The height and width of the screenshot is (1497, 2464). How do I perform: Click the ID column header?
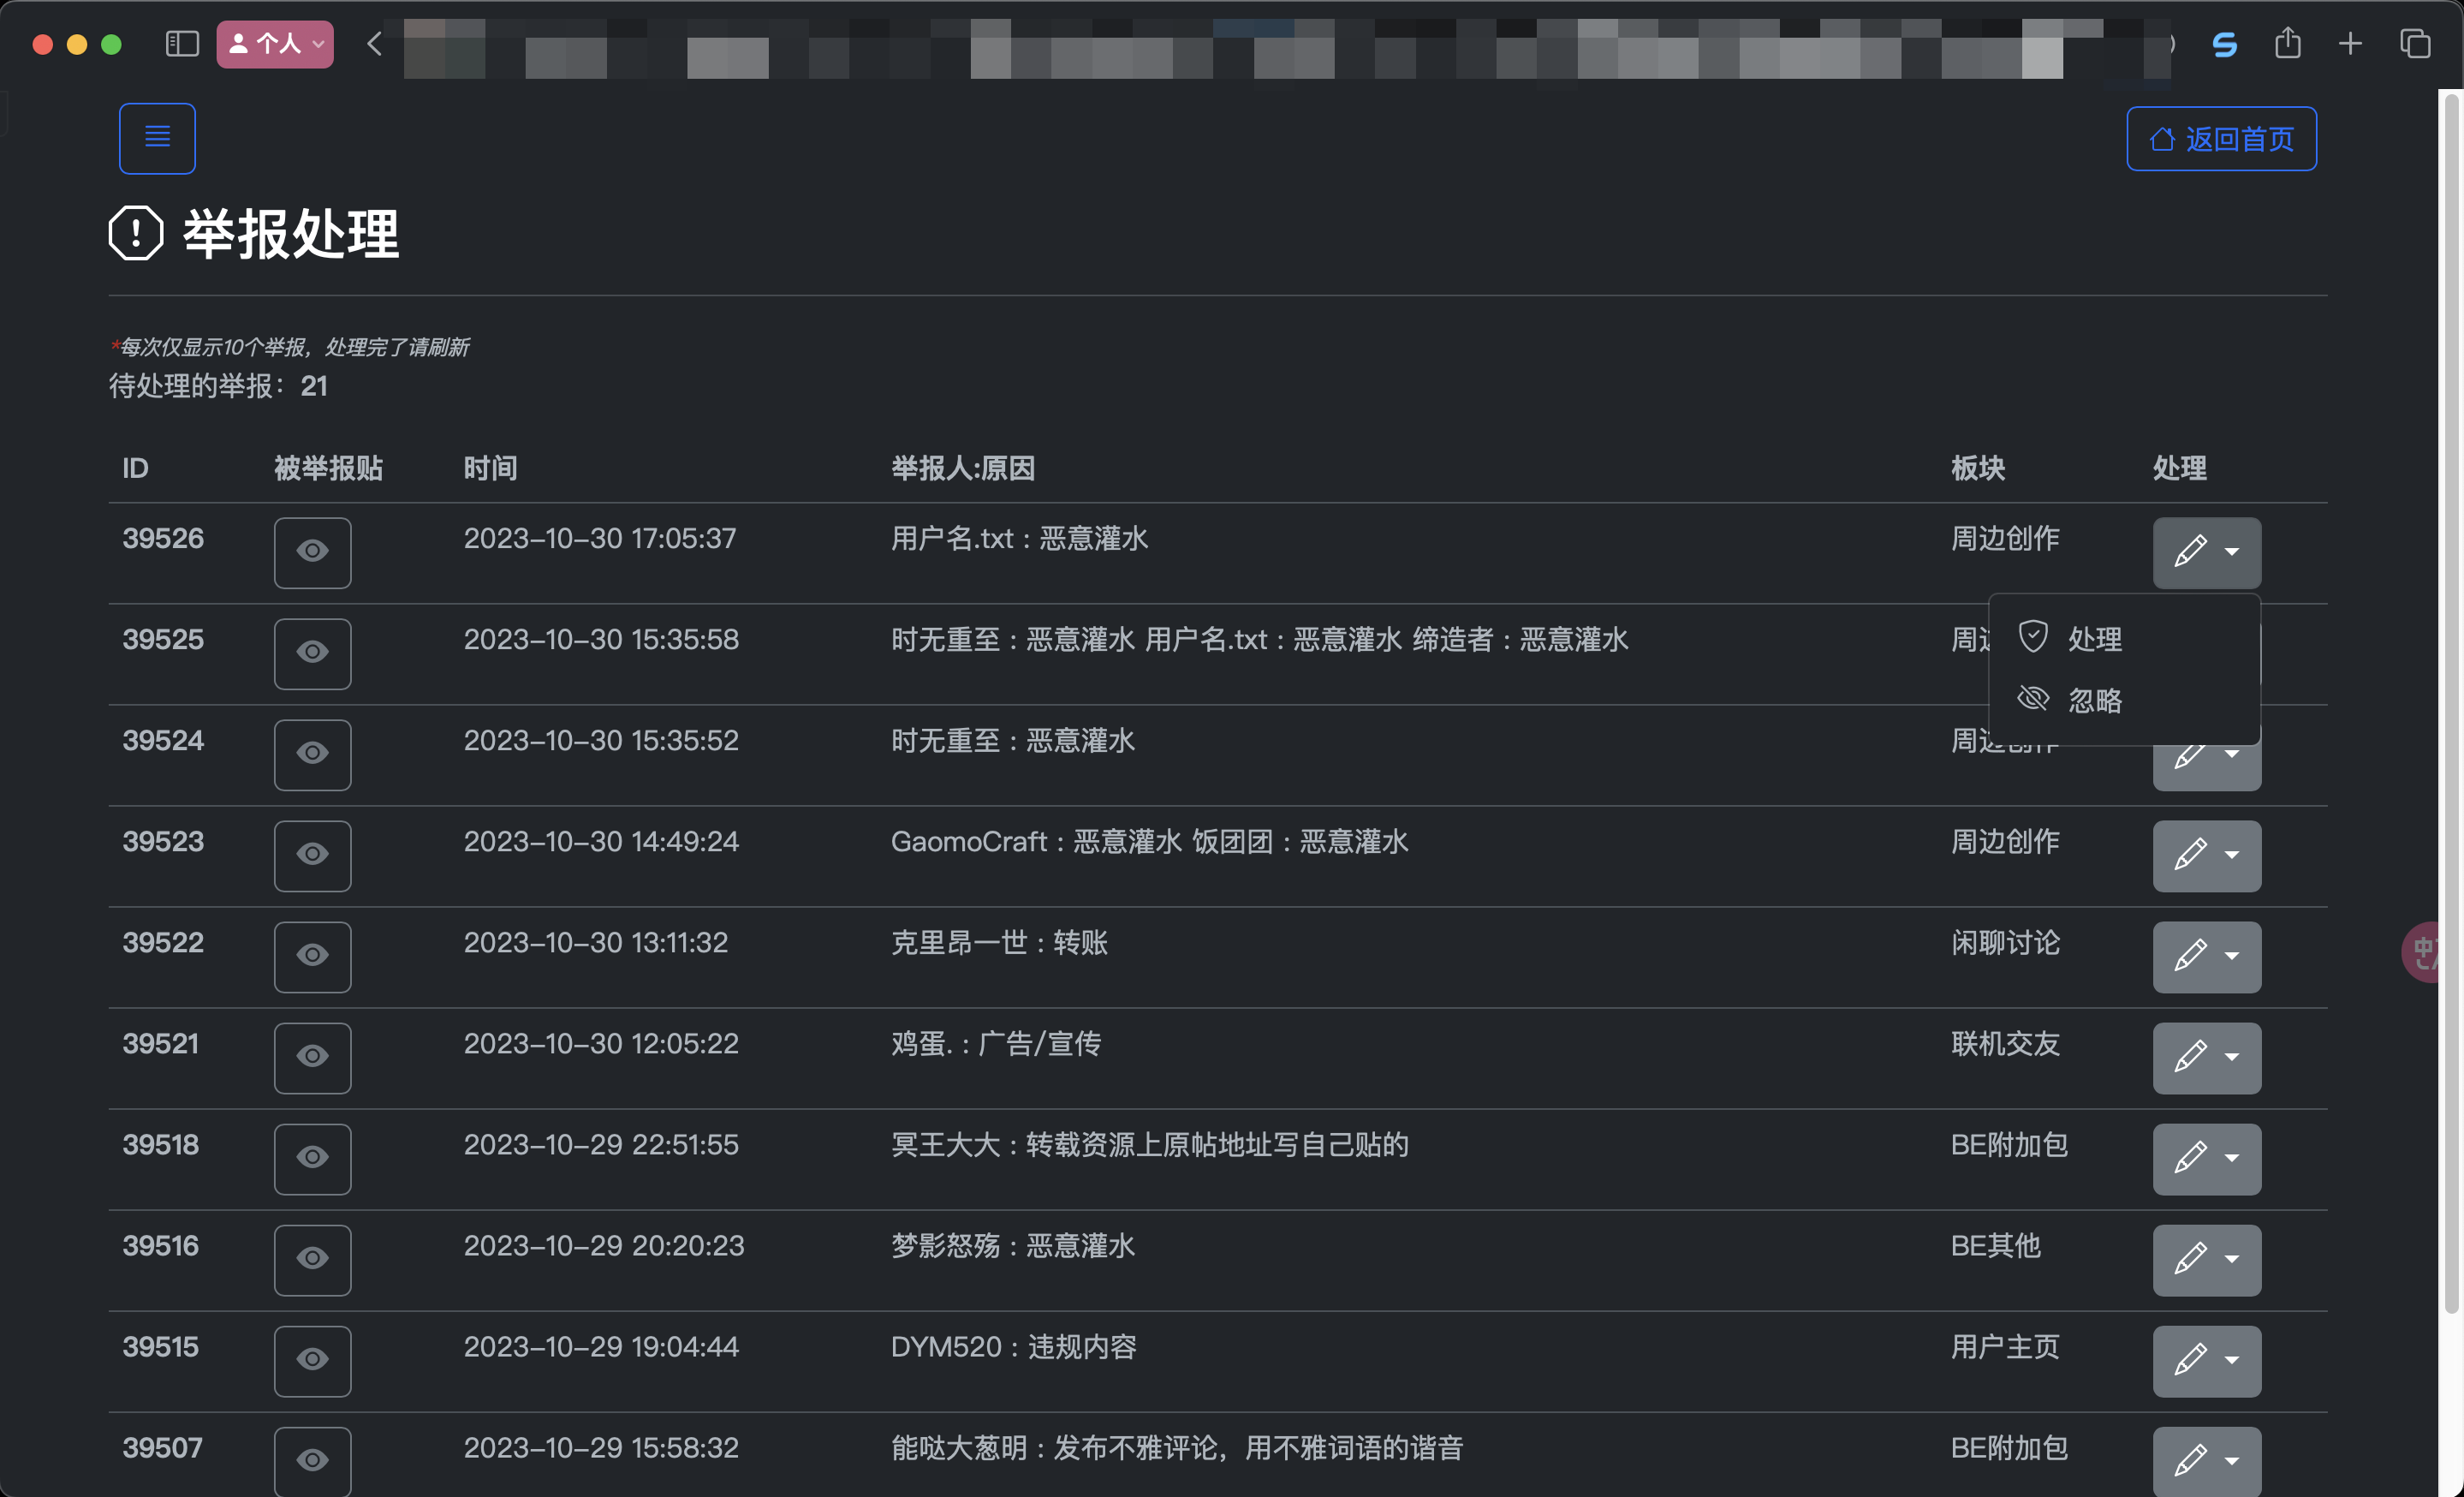tap(135, 468)
